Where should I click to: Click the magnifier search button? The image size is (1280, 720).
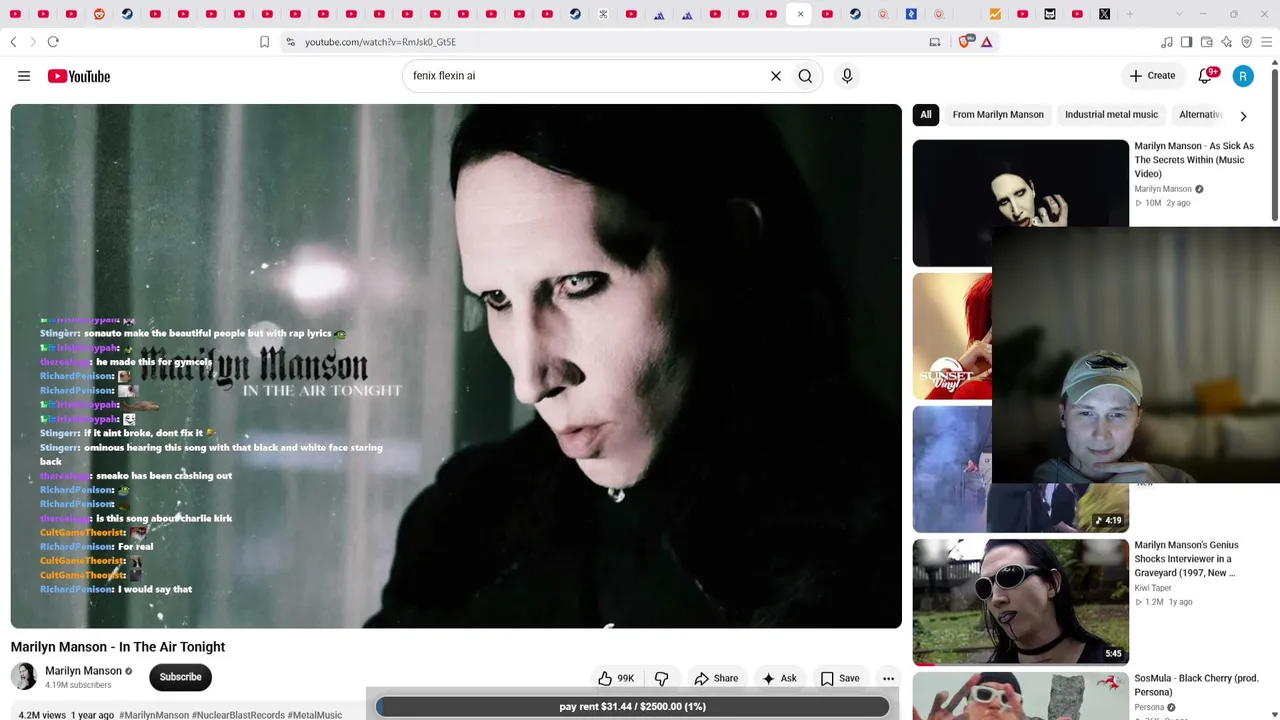pos(805,76)
